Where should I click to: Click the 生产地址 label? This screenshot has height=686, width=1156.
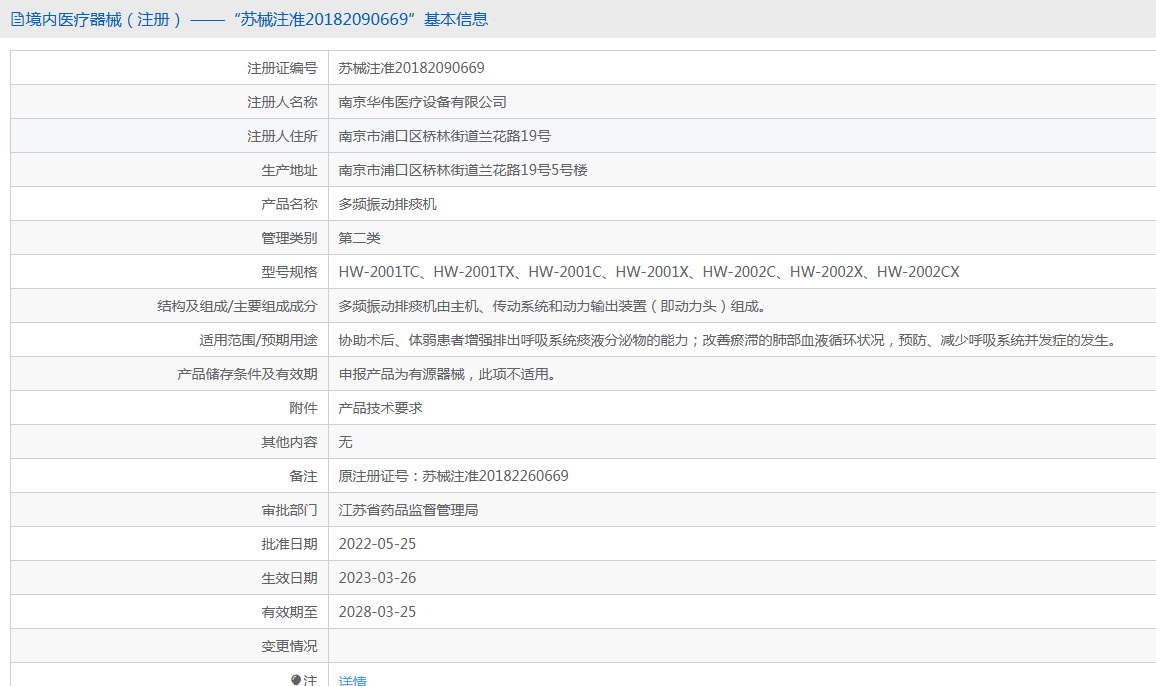(289, 170)
